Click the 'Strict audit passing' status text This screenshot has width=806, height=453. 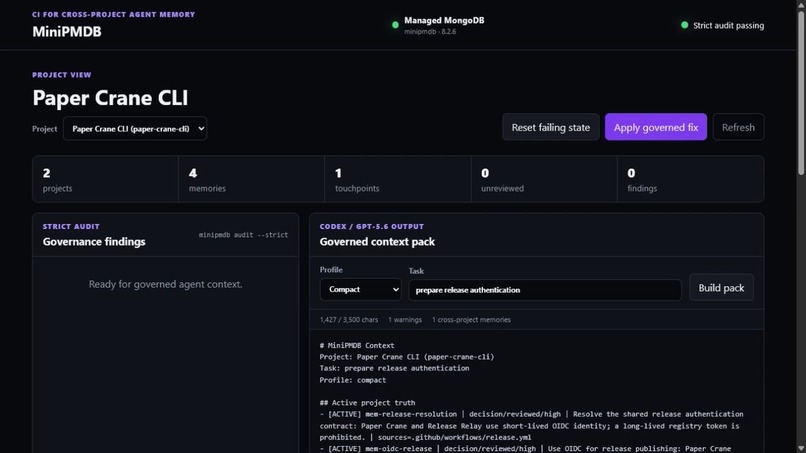[728, 25]
